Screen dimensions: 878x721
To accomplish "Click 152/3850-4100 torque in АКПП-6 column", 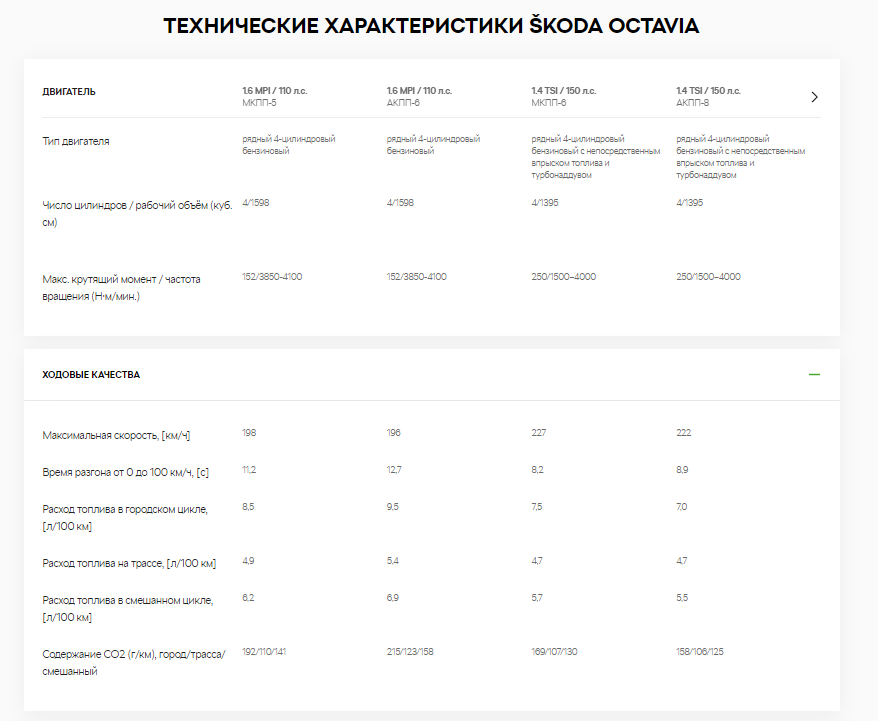I will point(417,277).
